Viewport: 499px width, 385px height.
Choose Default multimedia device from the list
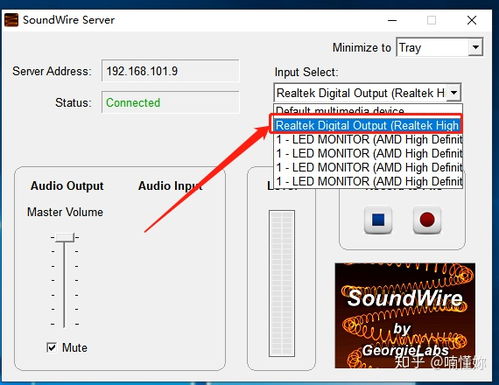point(368,110)
